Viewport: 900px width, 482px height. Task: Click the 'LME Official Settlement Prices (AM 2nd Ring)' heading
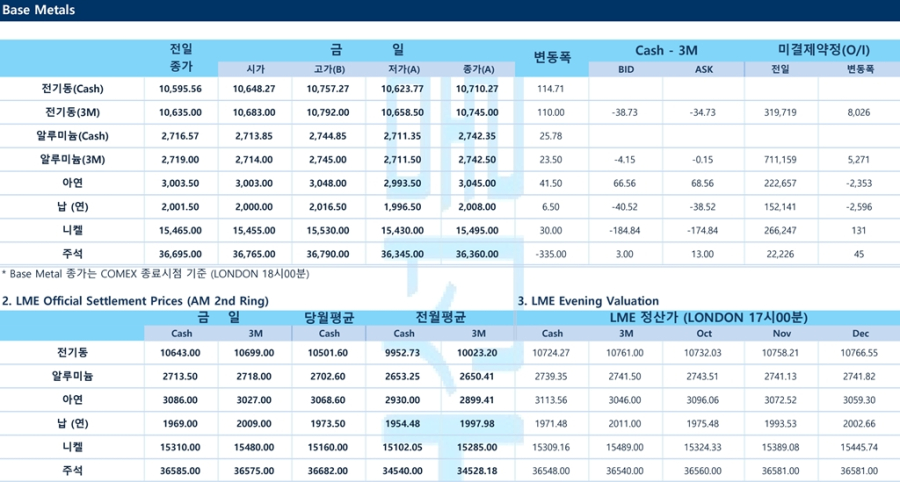(x=135, y=301)
